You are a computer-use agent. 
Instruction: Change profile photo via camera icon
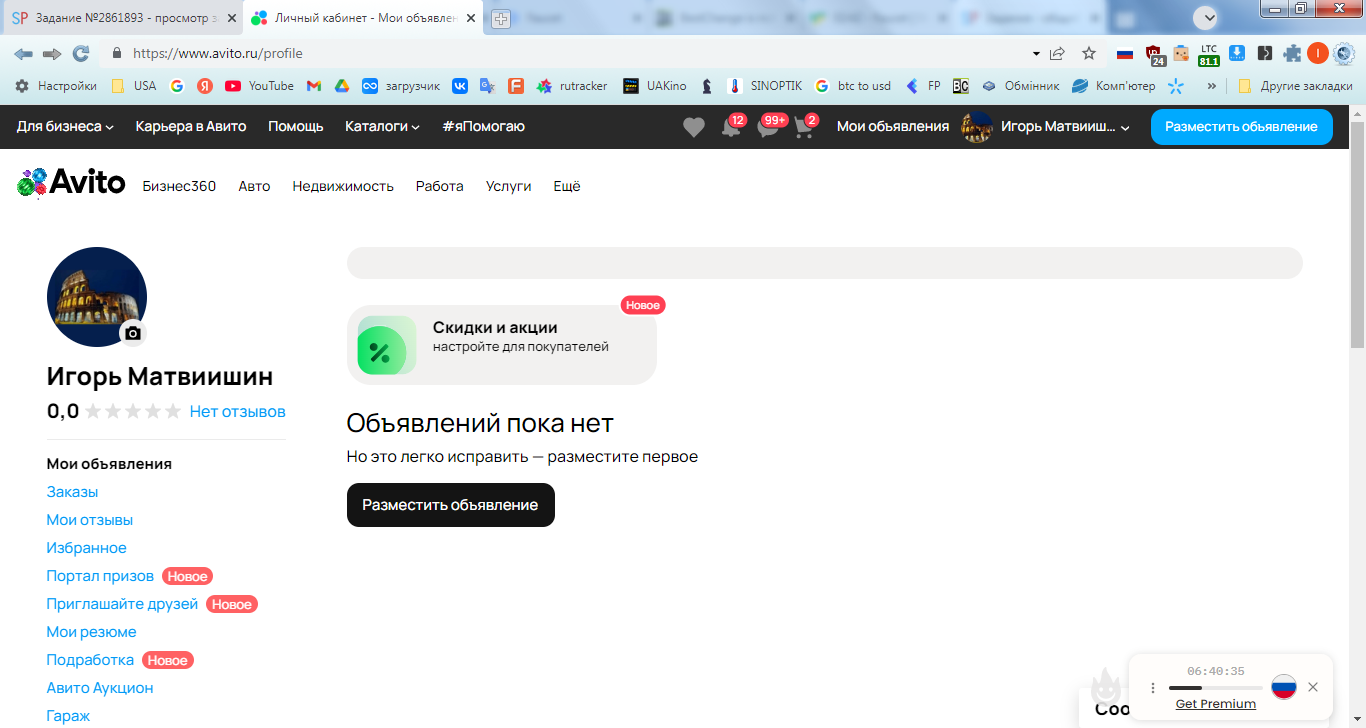tap(133, 333)
